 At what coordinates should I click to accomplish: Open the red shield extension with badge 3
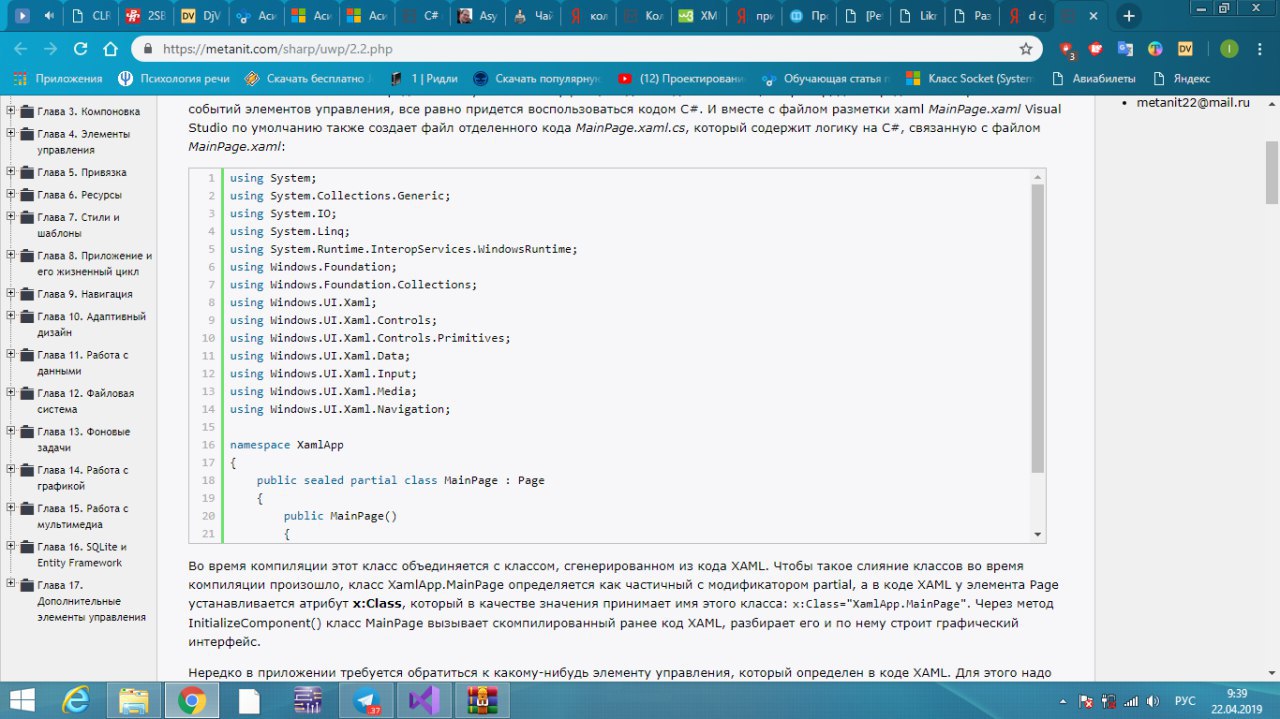(1066, 49)
